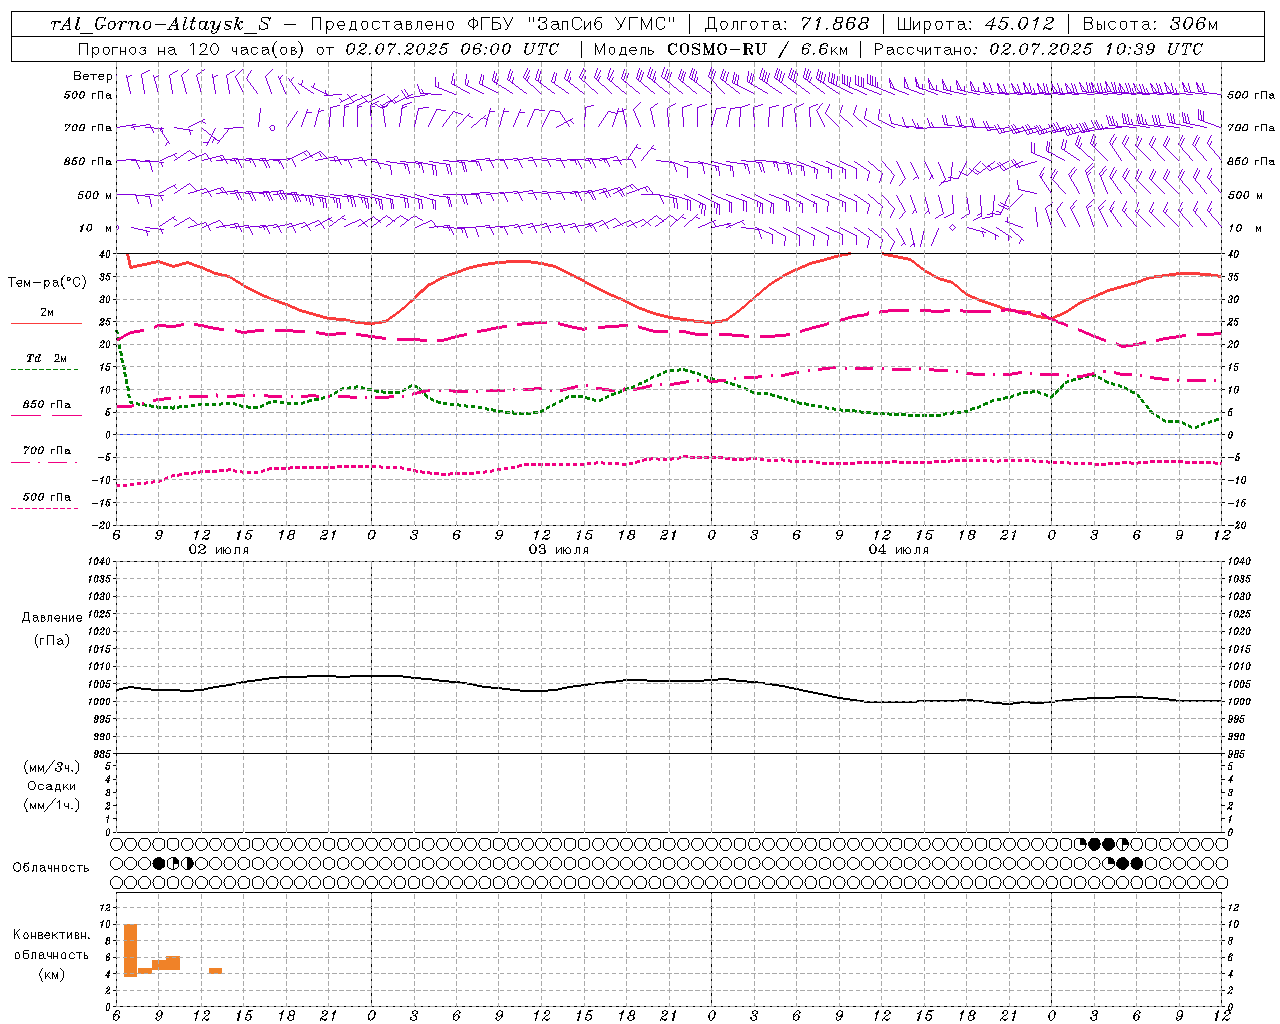
Task: Select the Тем-ра(°C) temperature panel label
Action: point(47,283)
